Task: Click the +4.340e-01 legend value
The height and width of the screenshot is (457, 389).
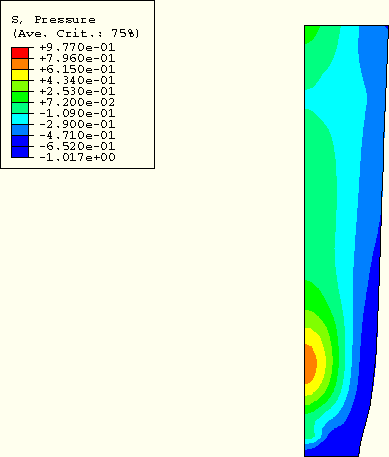Action: point(77,80)
